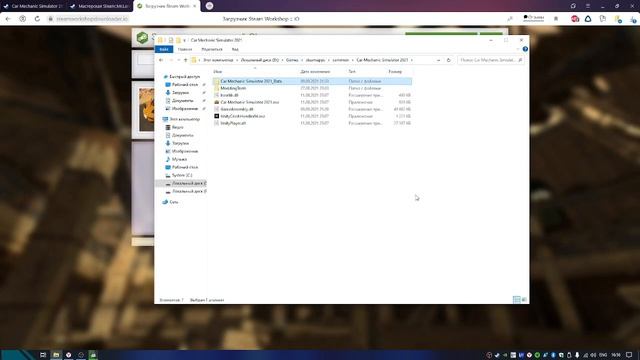Click the 'common' breadcrumb in address bar
Screen dimensions: 640x360
point(340,60)
